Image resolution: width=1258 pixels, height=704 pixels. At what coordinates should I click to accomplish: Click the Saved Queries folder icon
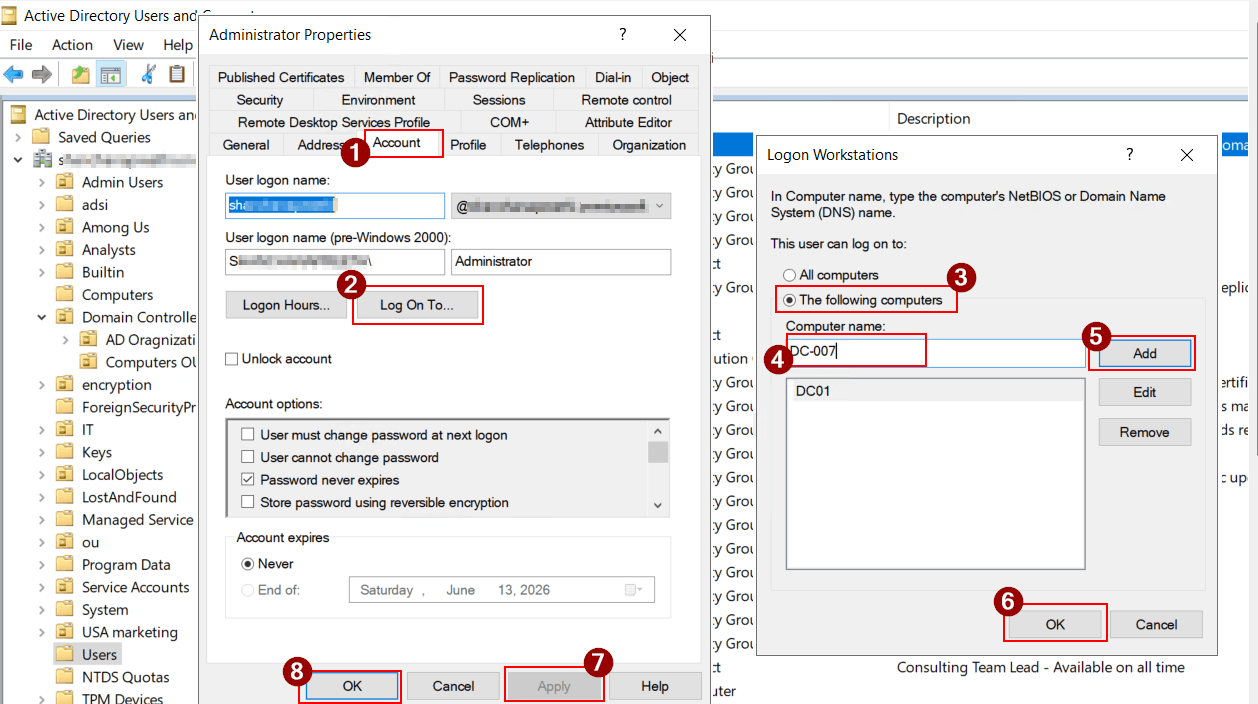click(x=41, y=137)
